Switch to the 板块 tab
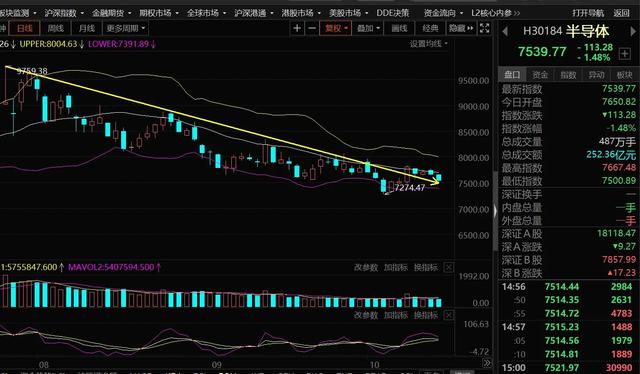The image size is (640, 374). (x=624, y=75)
